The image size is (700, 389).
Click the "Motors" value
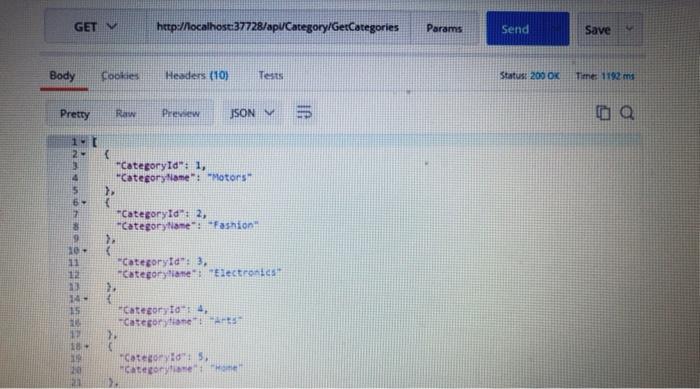coord(230,178)
